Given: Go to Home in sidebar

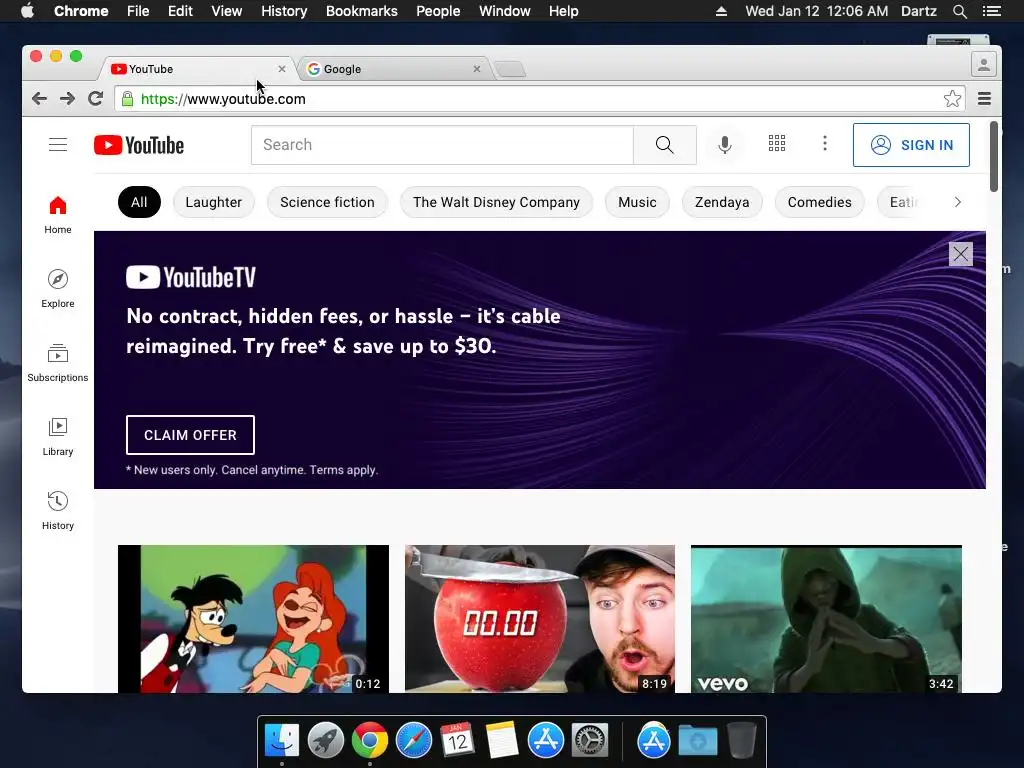Looking at the screenshot, I should (58, 216).
